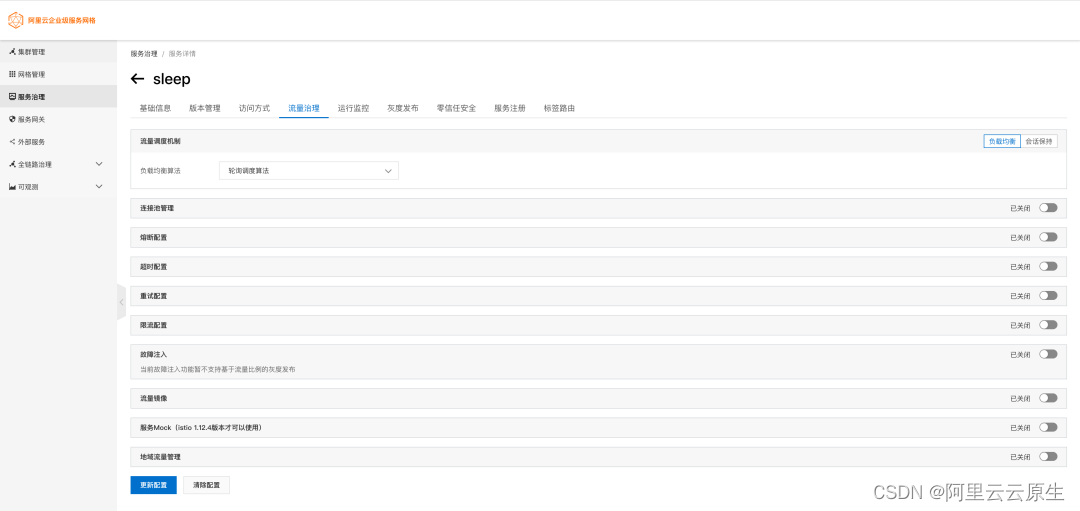Image resolution: width=1080 pixels, height=511 pixels.
Task: Click the 服务网关 globe icon
Action: click(12, 119)
